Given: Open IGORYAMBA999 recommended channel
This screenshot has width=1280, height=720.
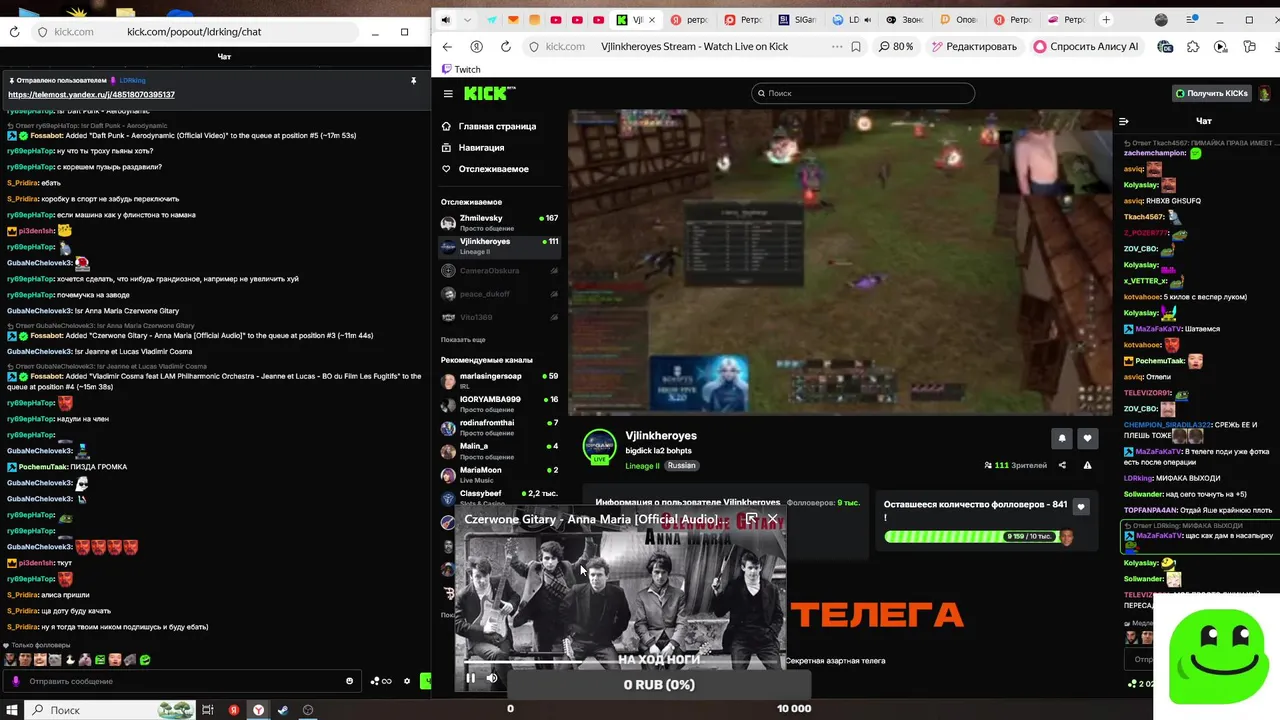Looking at the screenshot, I should point(499,404).
